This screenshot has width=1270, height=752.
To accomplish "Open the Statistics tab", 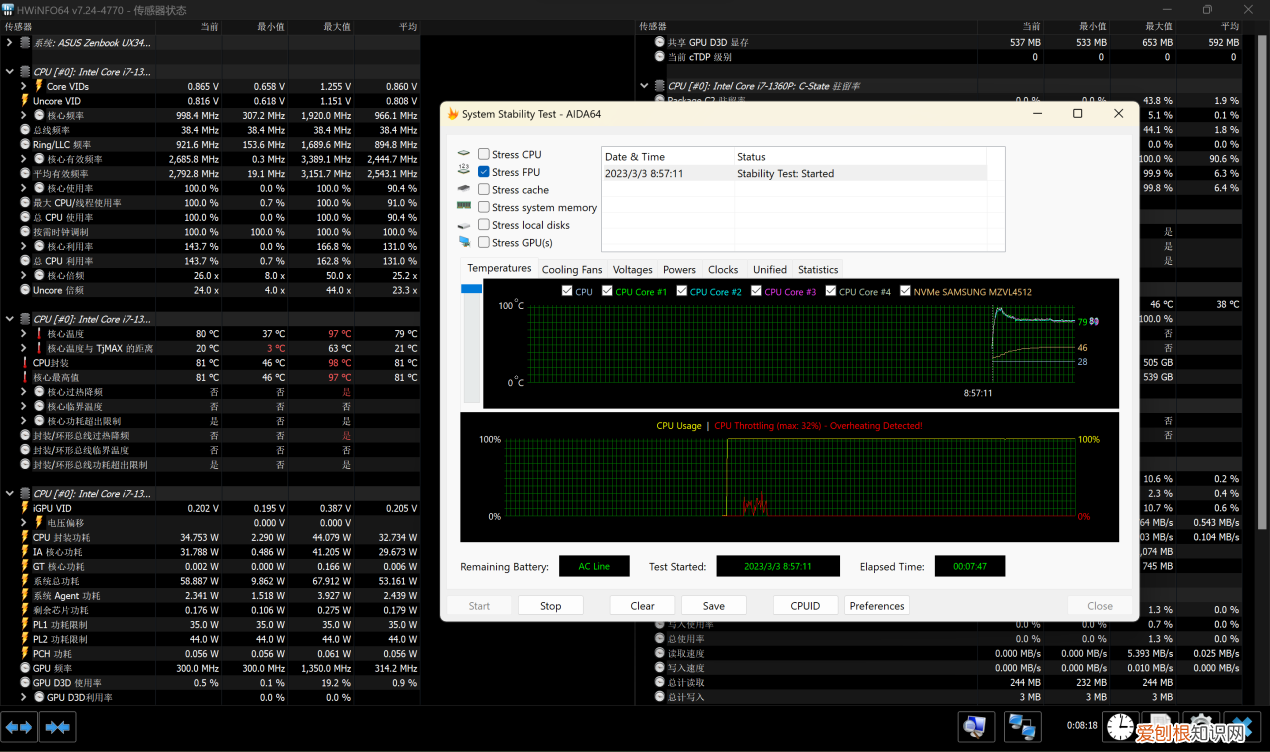I will (x=817, y=269).
